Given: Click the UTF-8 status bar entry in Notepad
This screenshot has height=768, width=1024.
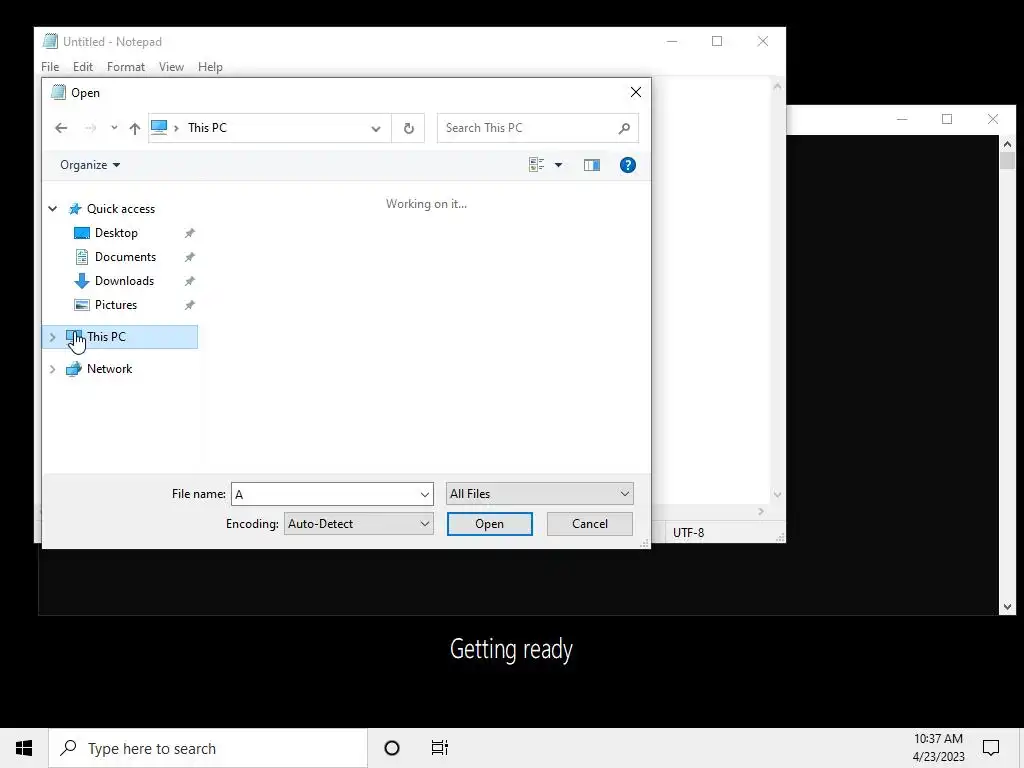Looking at the screenshot, I should [688, 533].
